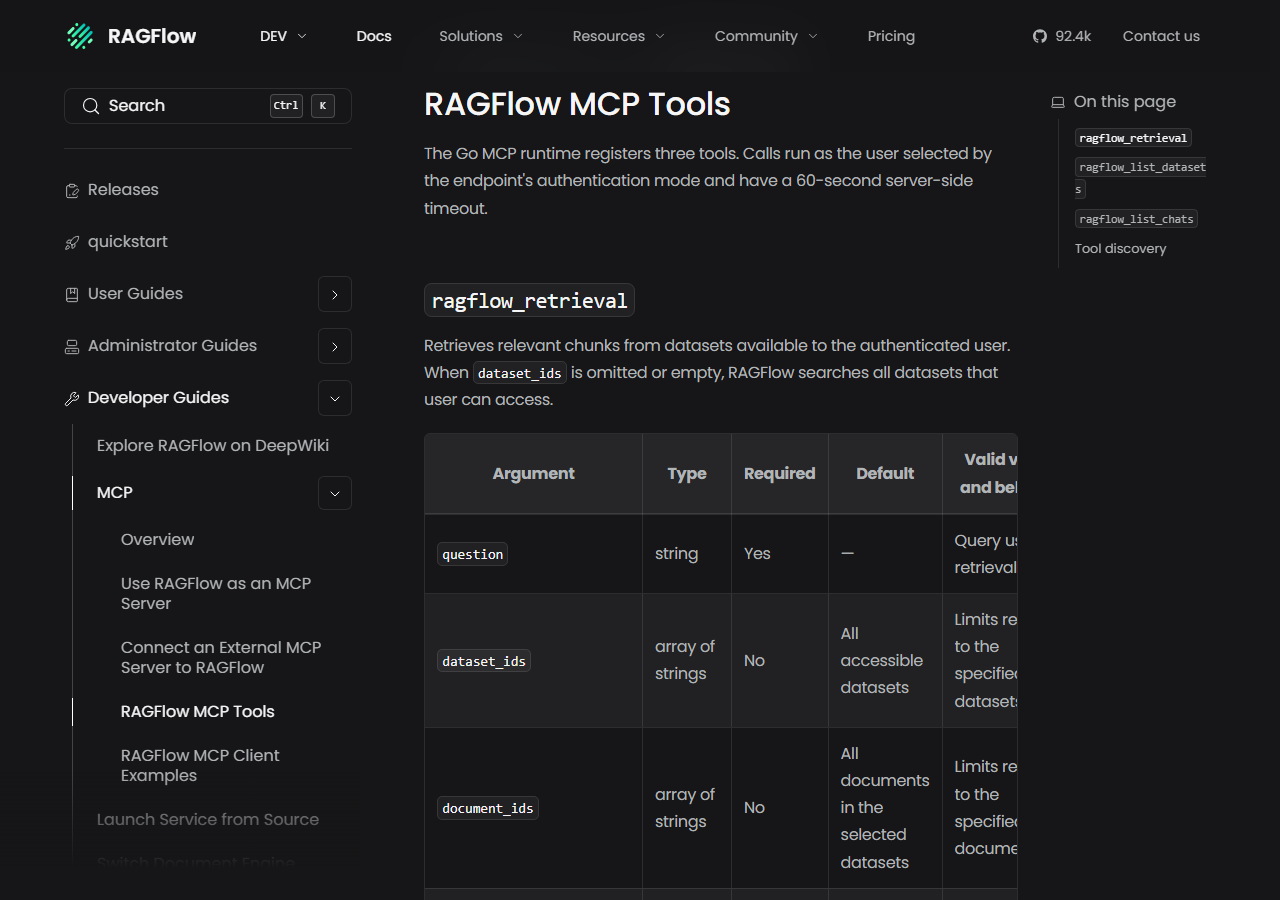The height and width of the screenshot is (900, 1280).
Task: Jump to Tool discovery section
Action: click(x=1121, y=249)
